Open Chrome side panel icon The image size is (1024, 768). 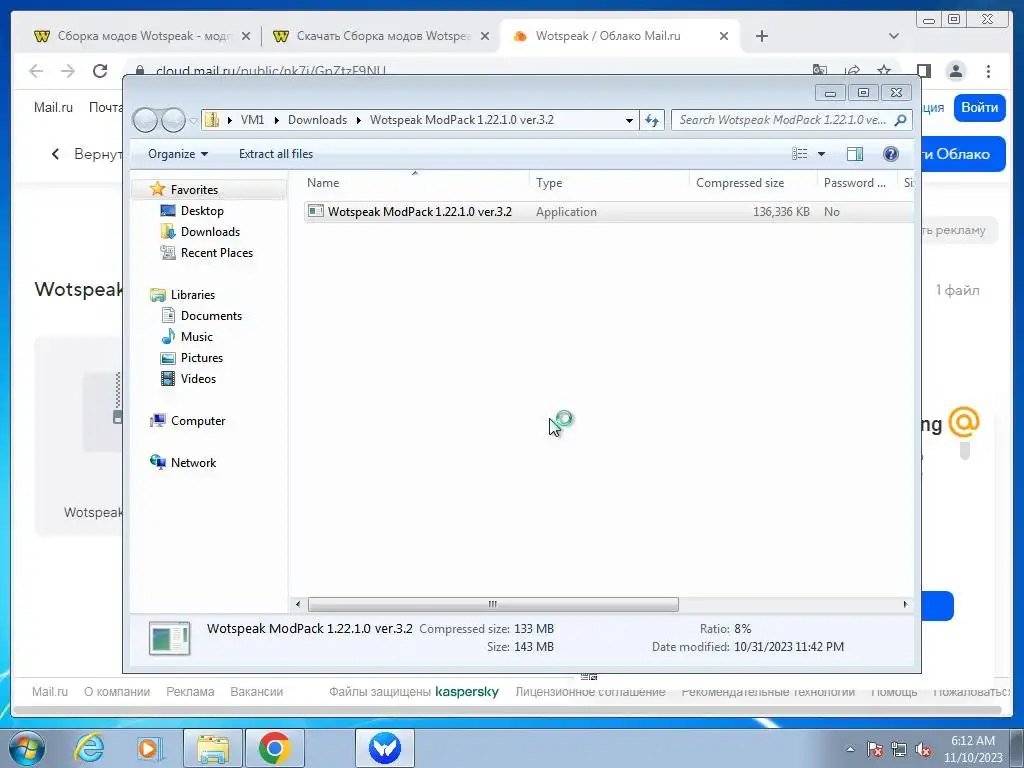[923, 71]
